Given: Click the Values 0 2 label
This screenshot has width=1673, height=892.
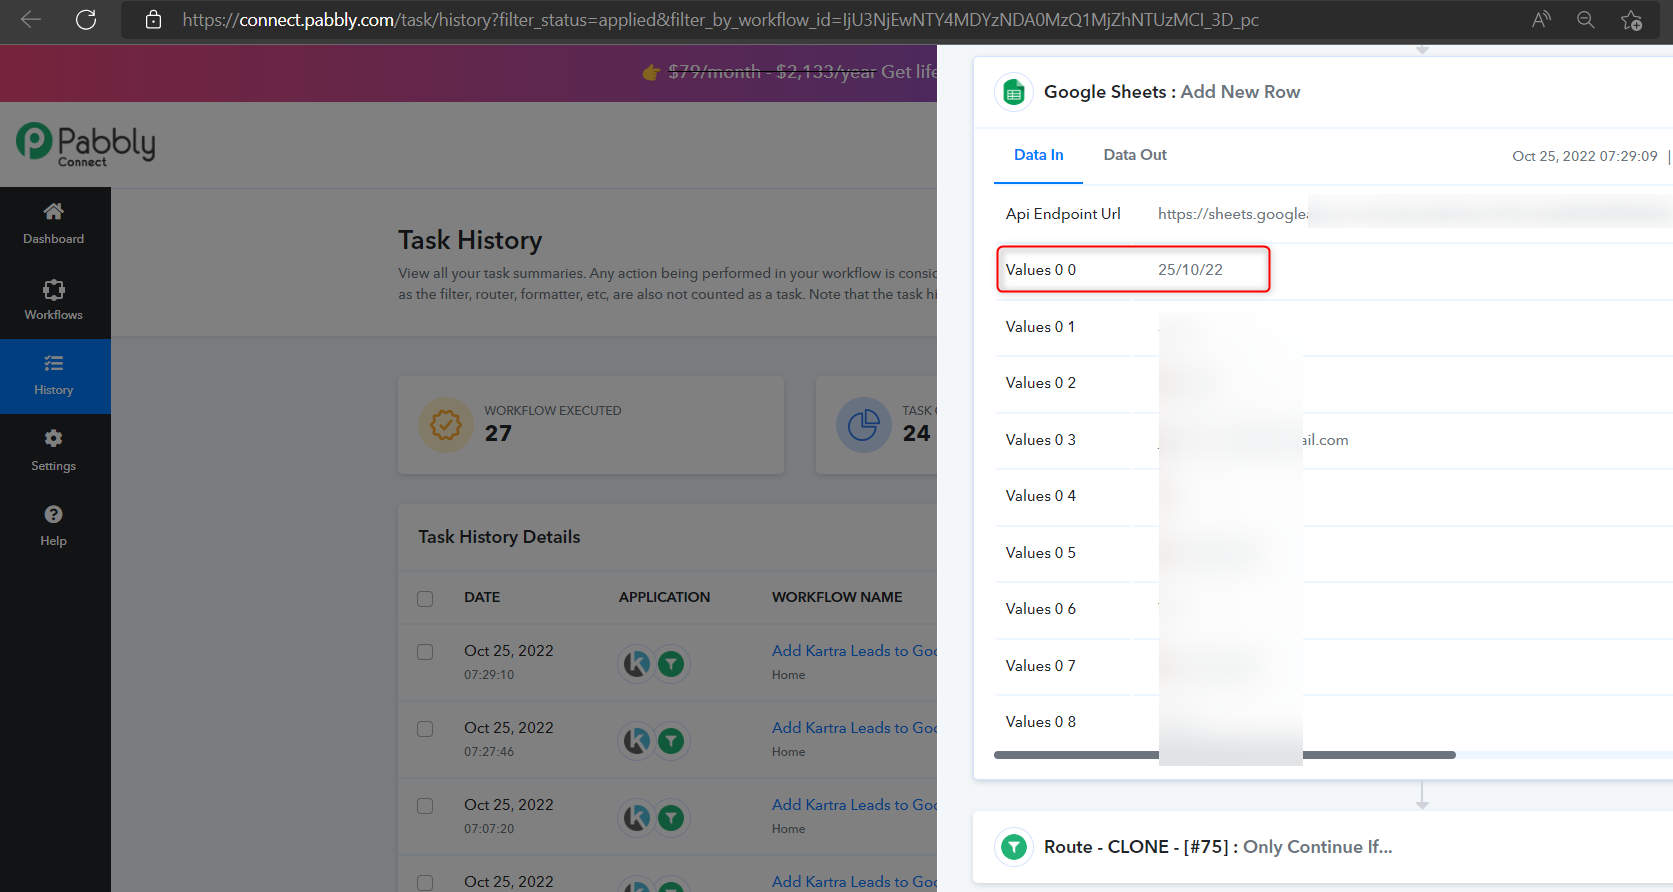Looking at the screenshot, I should tap(1041, 383).
